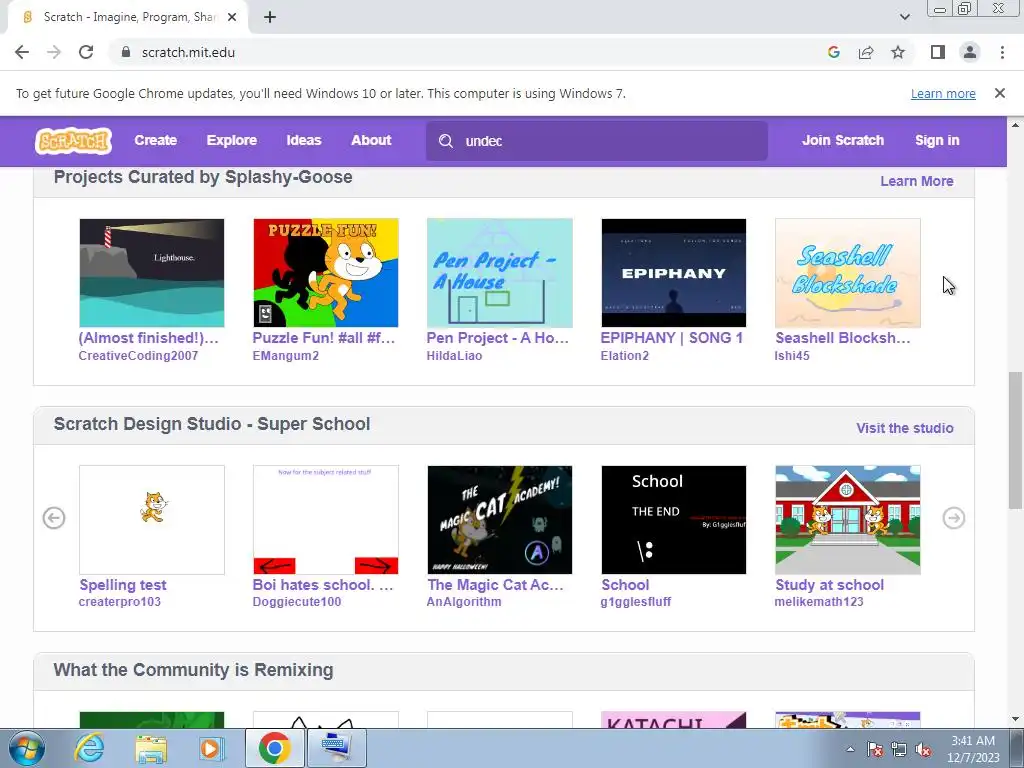Open user melikemath123 profile
This screenshot has height=768, width=1024.
click(x=819, y=601)
